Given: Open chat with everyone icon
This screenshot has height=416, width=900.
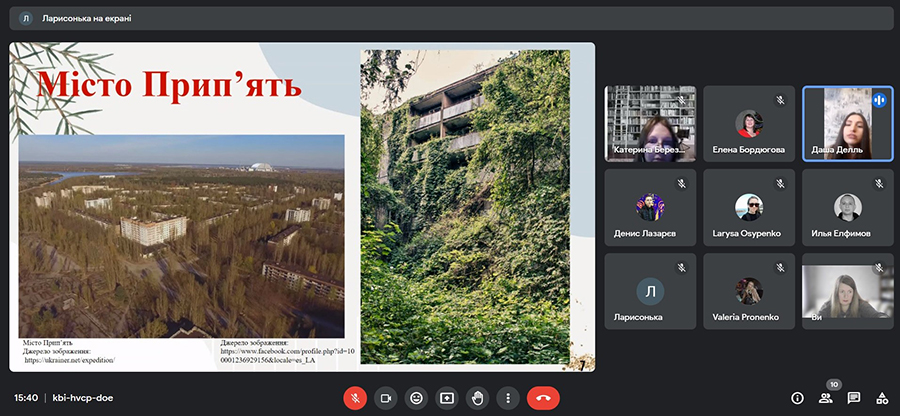Looking at the screenshot, I should click(x=854, y=398).
